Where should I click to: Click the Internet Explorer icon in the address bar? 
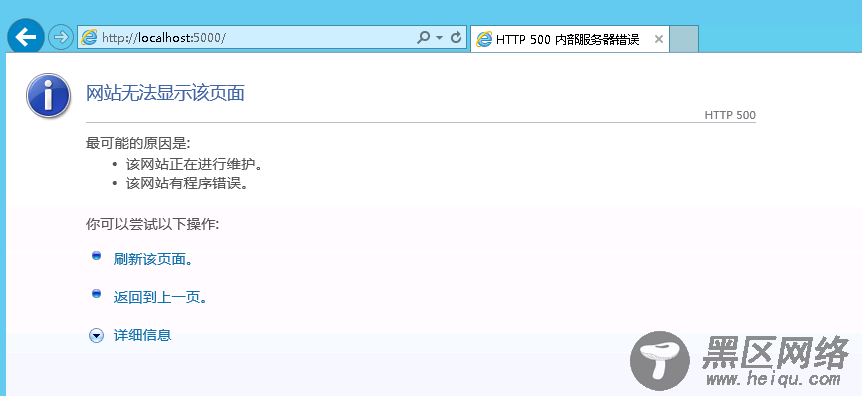pos(89,37)
